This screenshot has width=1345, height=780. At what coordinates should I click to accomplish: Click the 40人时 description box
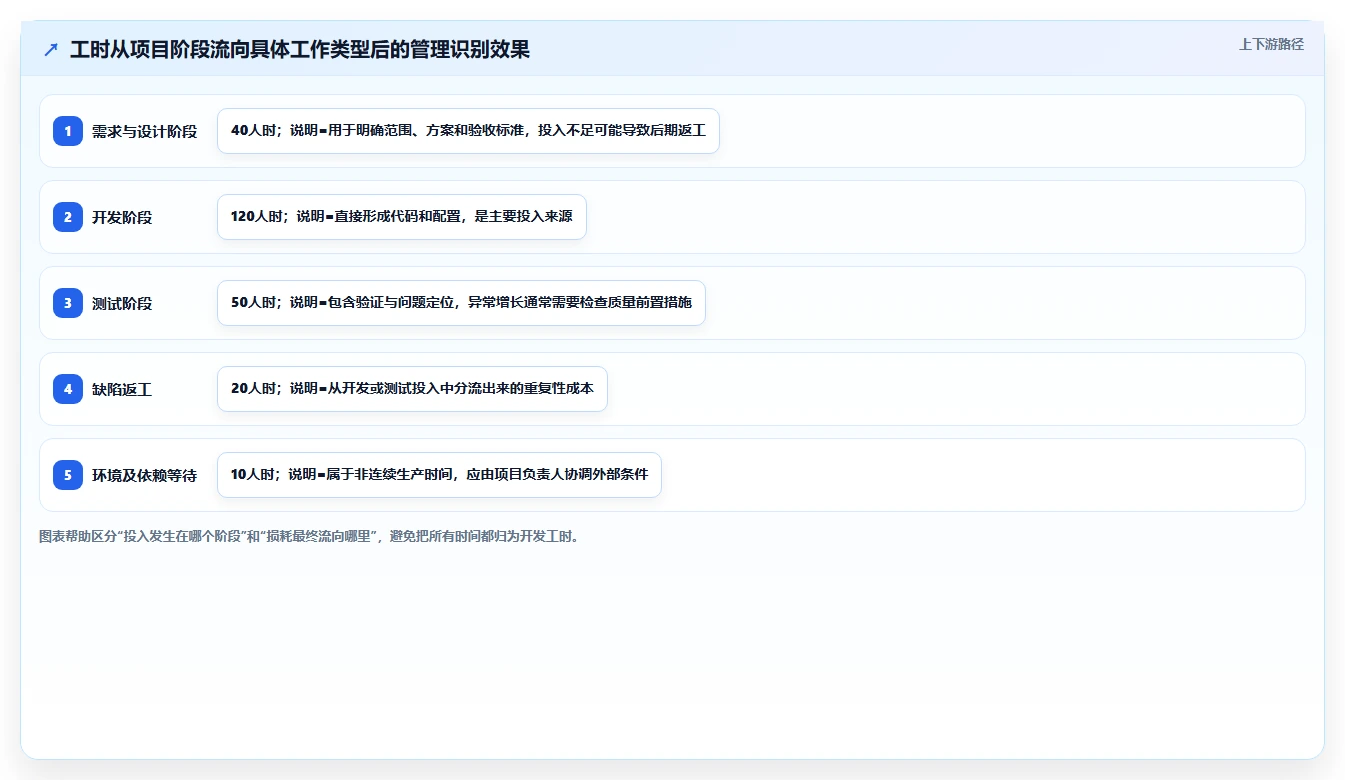tap(468, 131)
